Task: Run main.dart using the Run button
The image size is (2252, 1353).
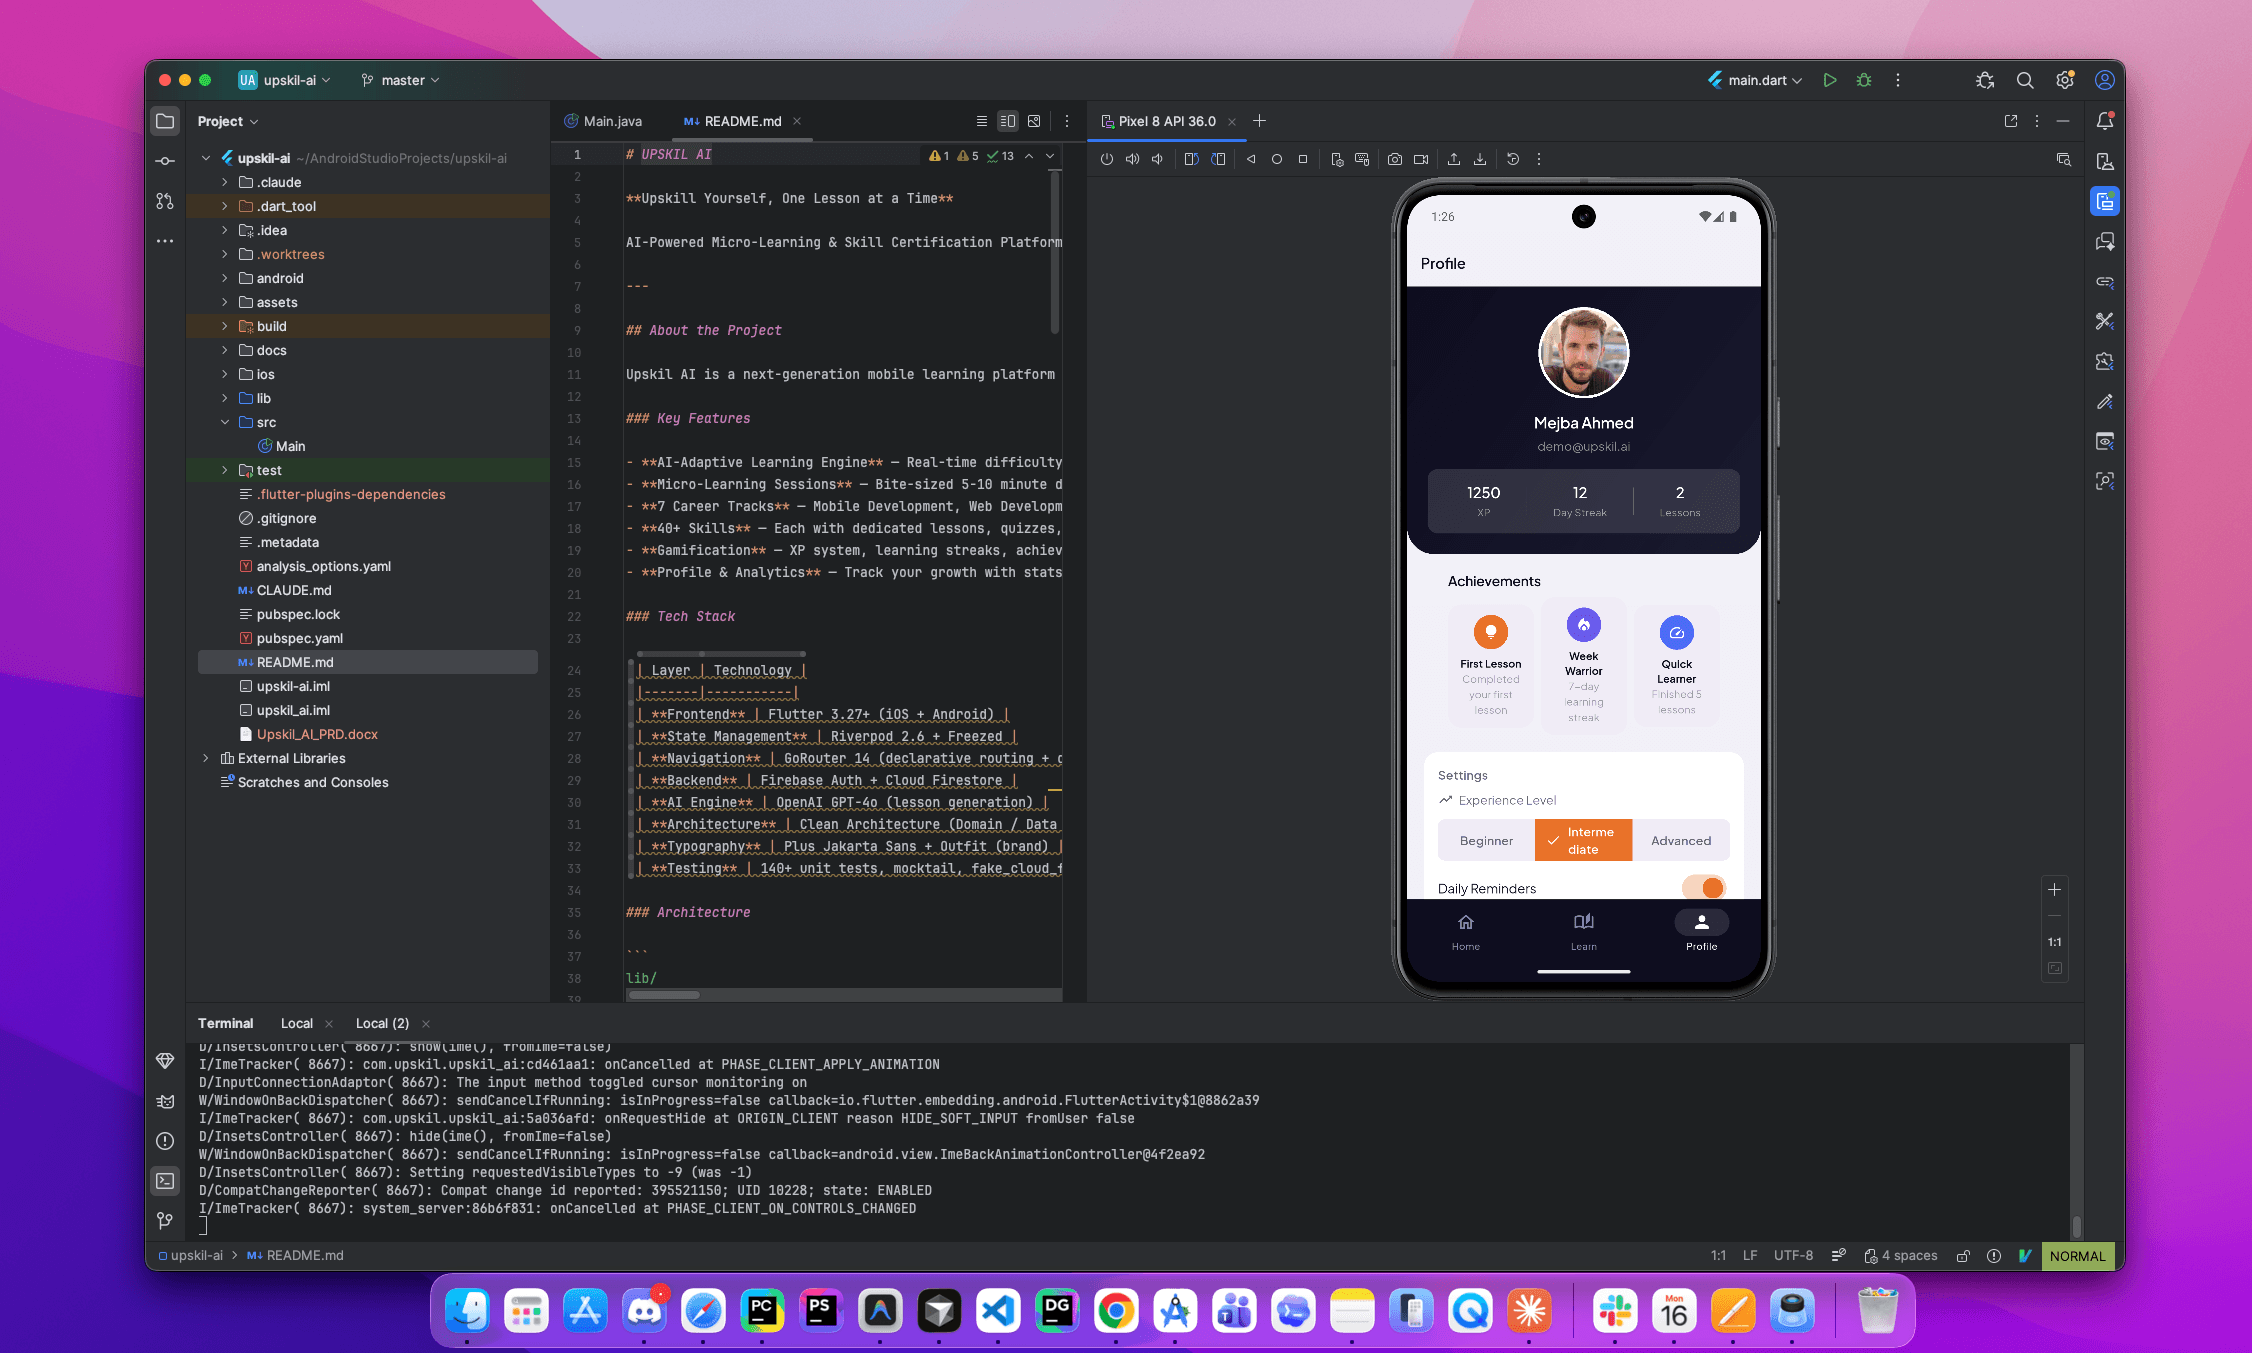Action: pos(1829,80)
